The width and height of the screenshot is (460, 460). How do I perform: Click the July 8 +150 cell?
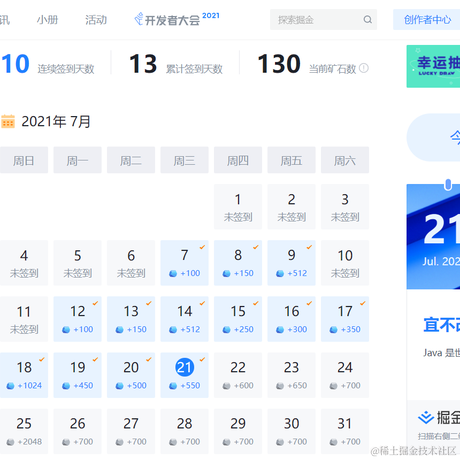click(x=238, y=263)
